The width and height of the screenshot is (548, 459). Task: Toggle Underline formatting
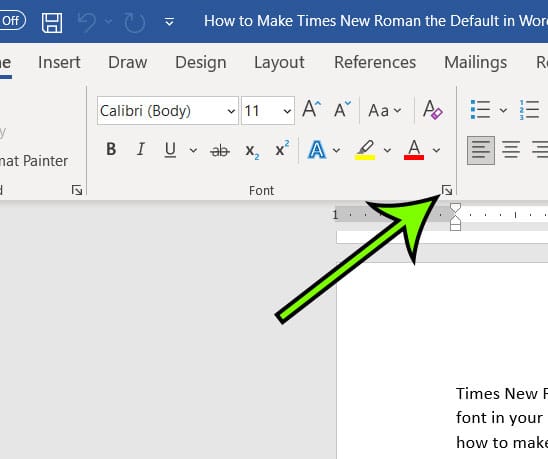click(x=170, y=150)
